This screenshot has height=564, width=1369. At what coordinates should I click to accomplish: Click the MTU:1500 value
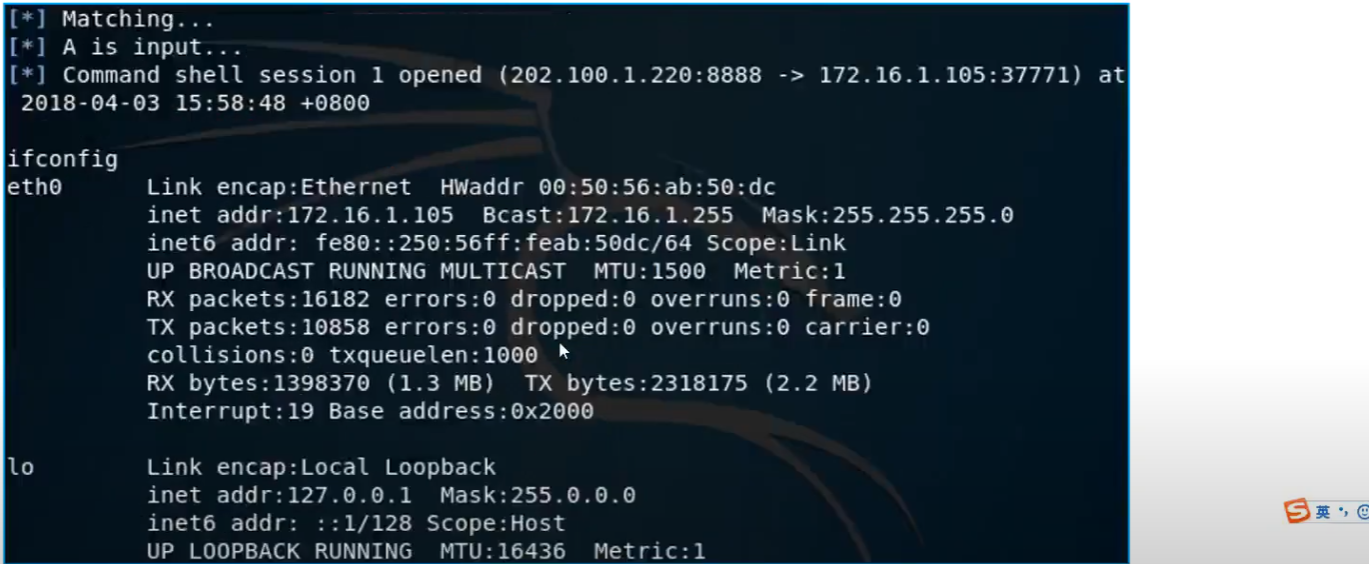click(650, 271)
